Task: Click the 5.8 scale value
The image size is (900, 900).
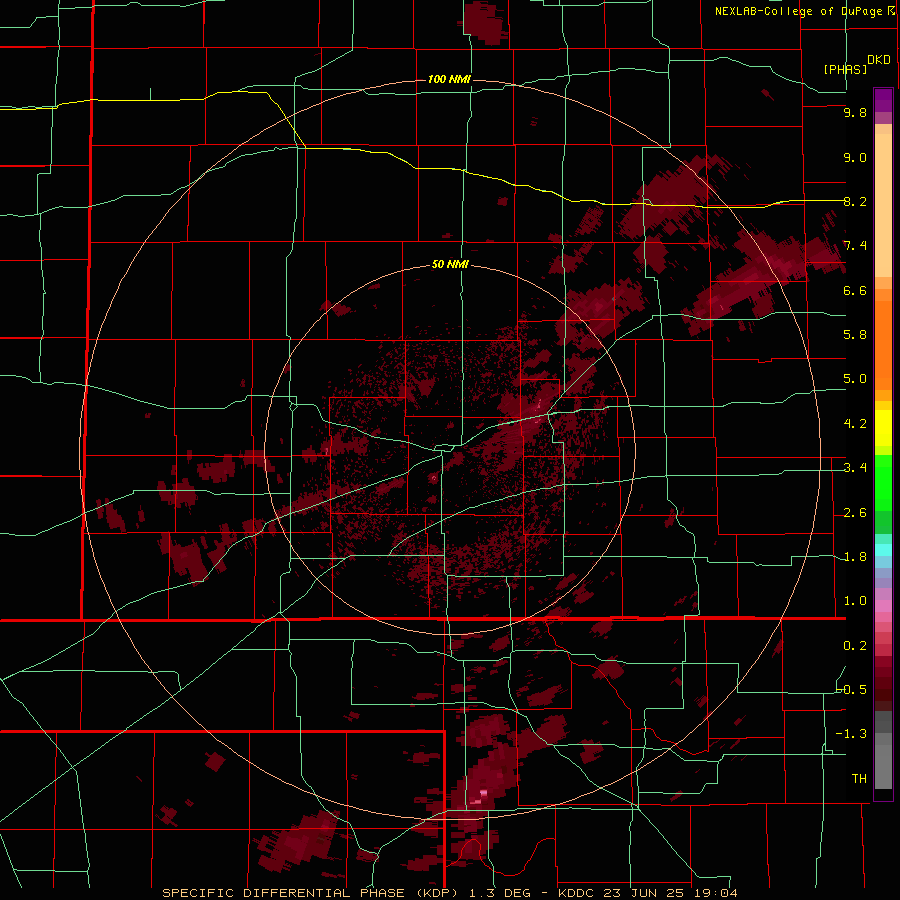Action: (x=855, y=335)
